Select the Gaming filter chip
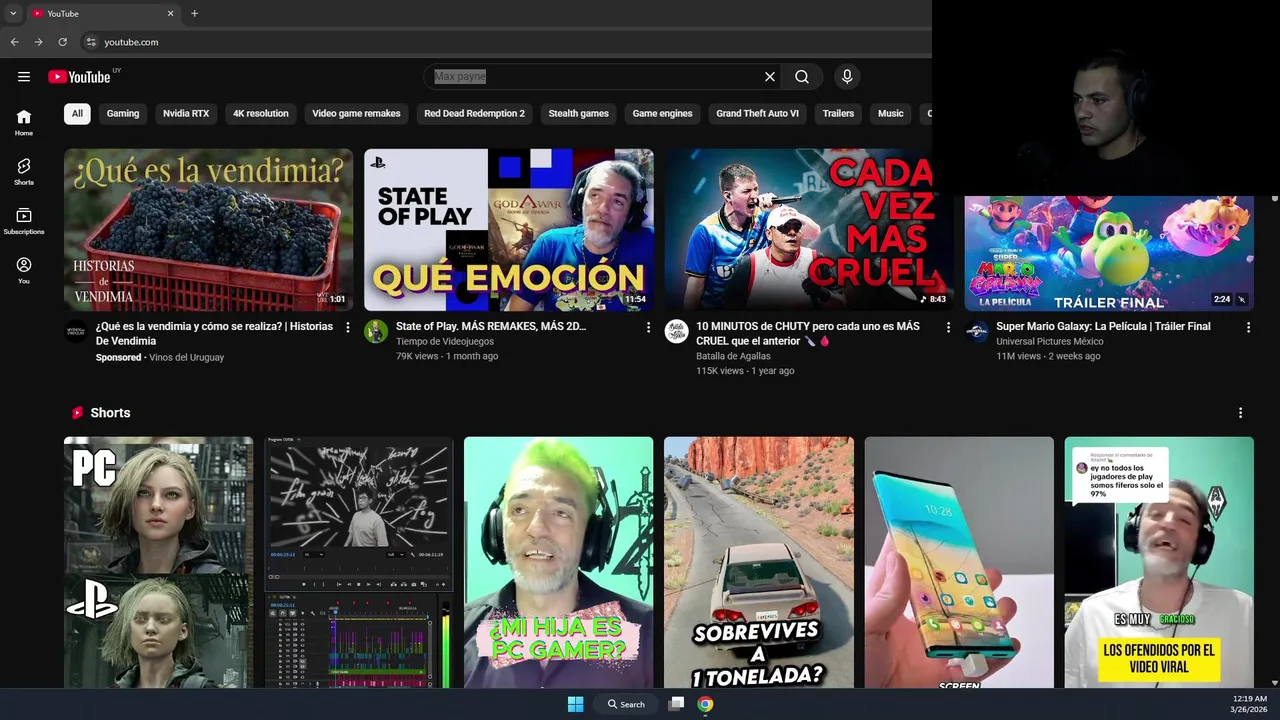1280x720 pixels. 123,113
